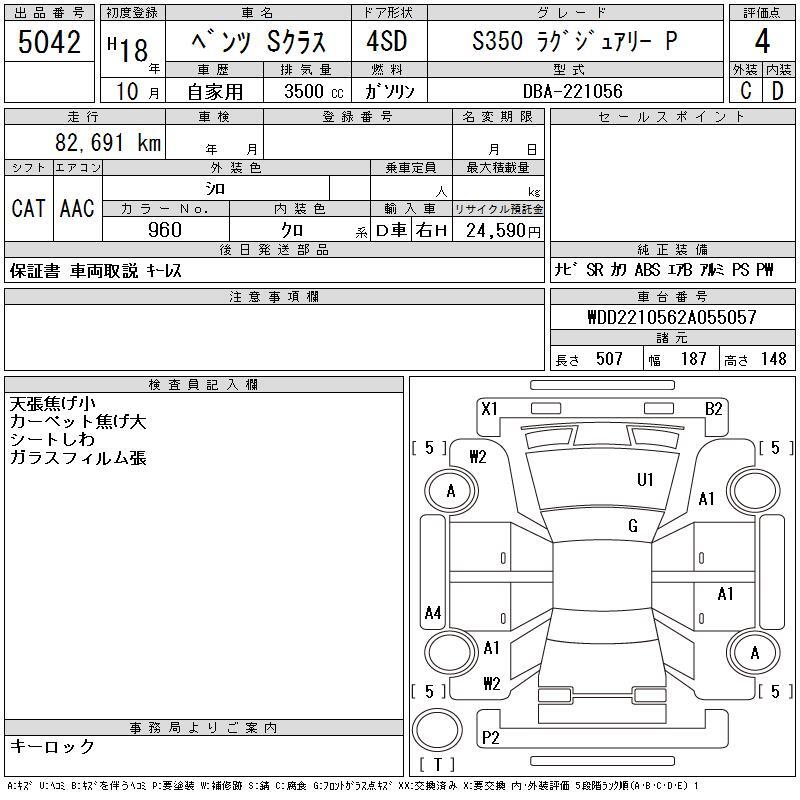Click the office notice キーロック

pyautogui.click(x=52, y=746)
